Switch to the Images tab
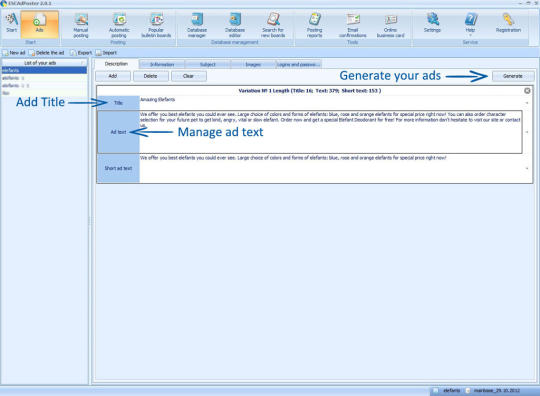 click(x=253, y=64)
